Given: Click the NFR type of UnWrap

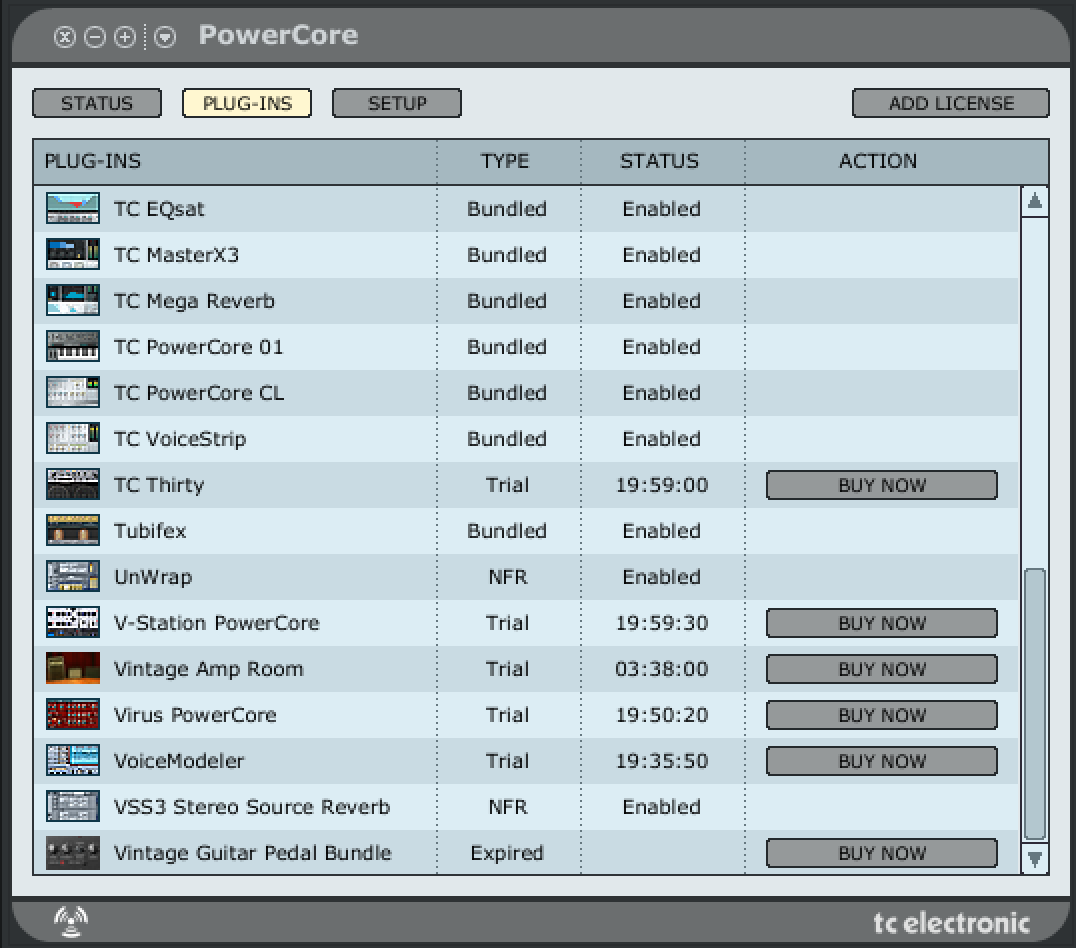Looking at the screenshot, I should click(x=508, y=577).
